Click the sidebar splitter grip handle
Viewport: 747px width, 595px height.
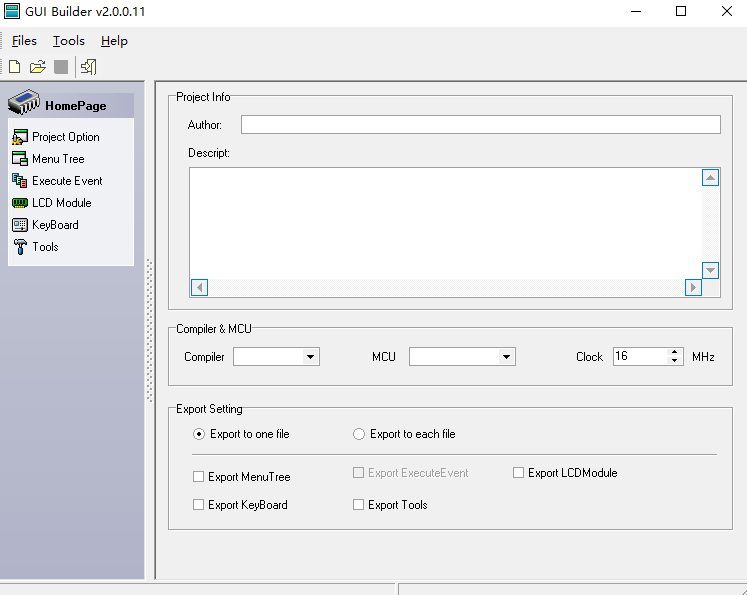click(x=150, y=331)
